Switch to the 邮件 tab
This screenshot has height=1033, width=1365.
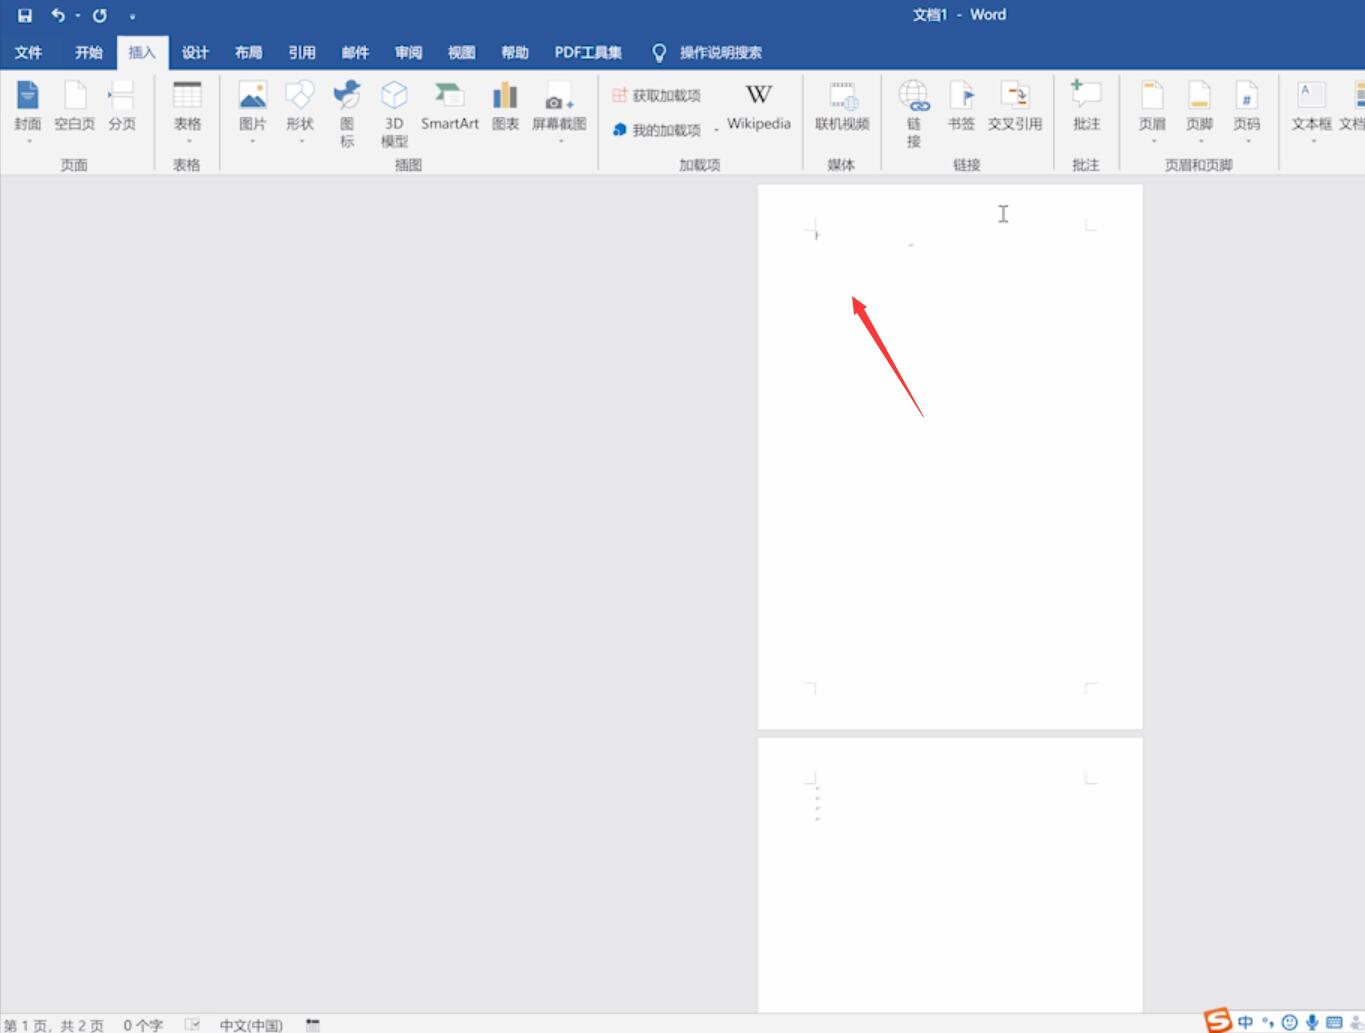pyautogui.click(x=355, y=52)
